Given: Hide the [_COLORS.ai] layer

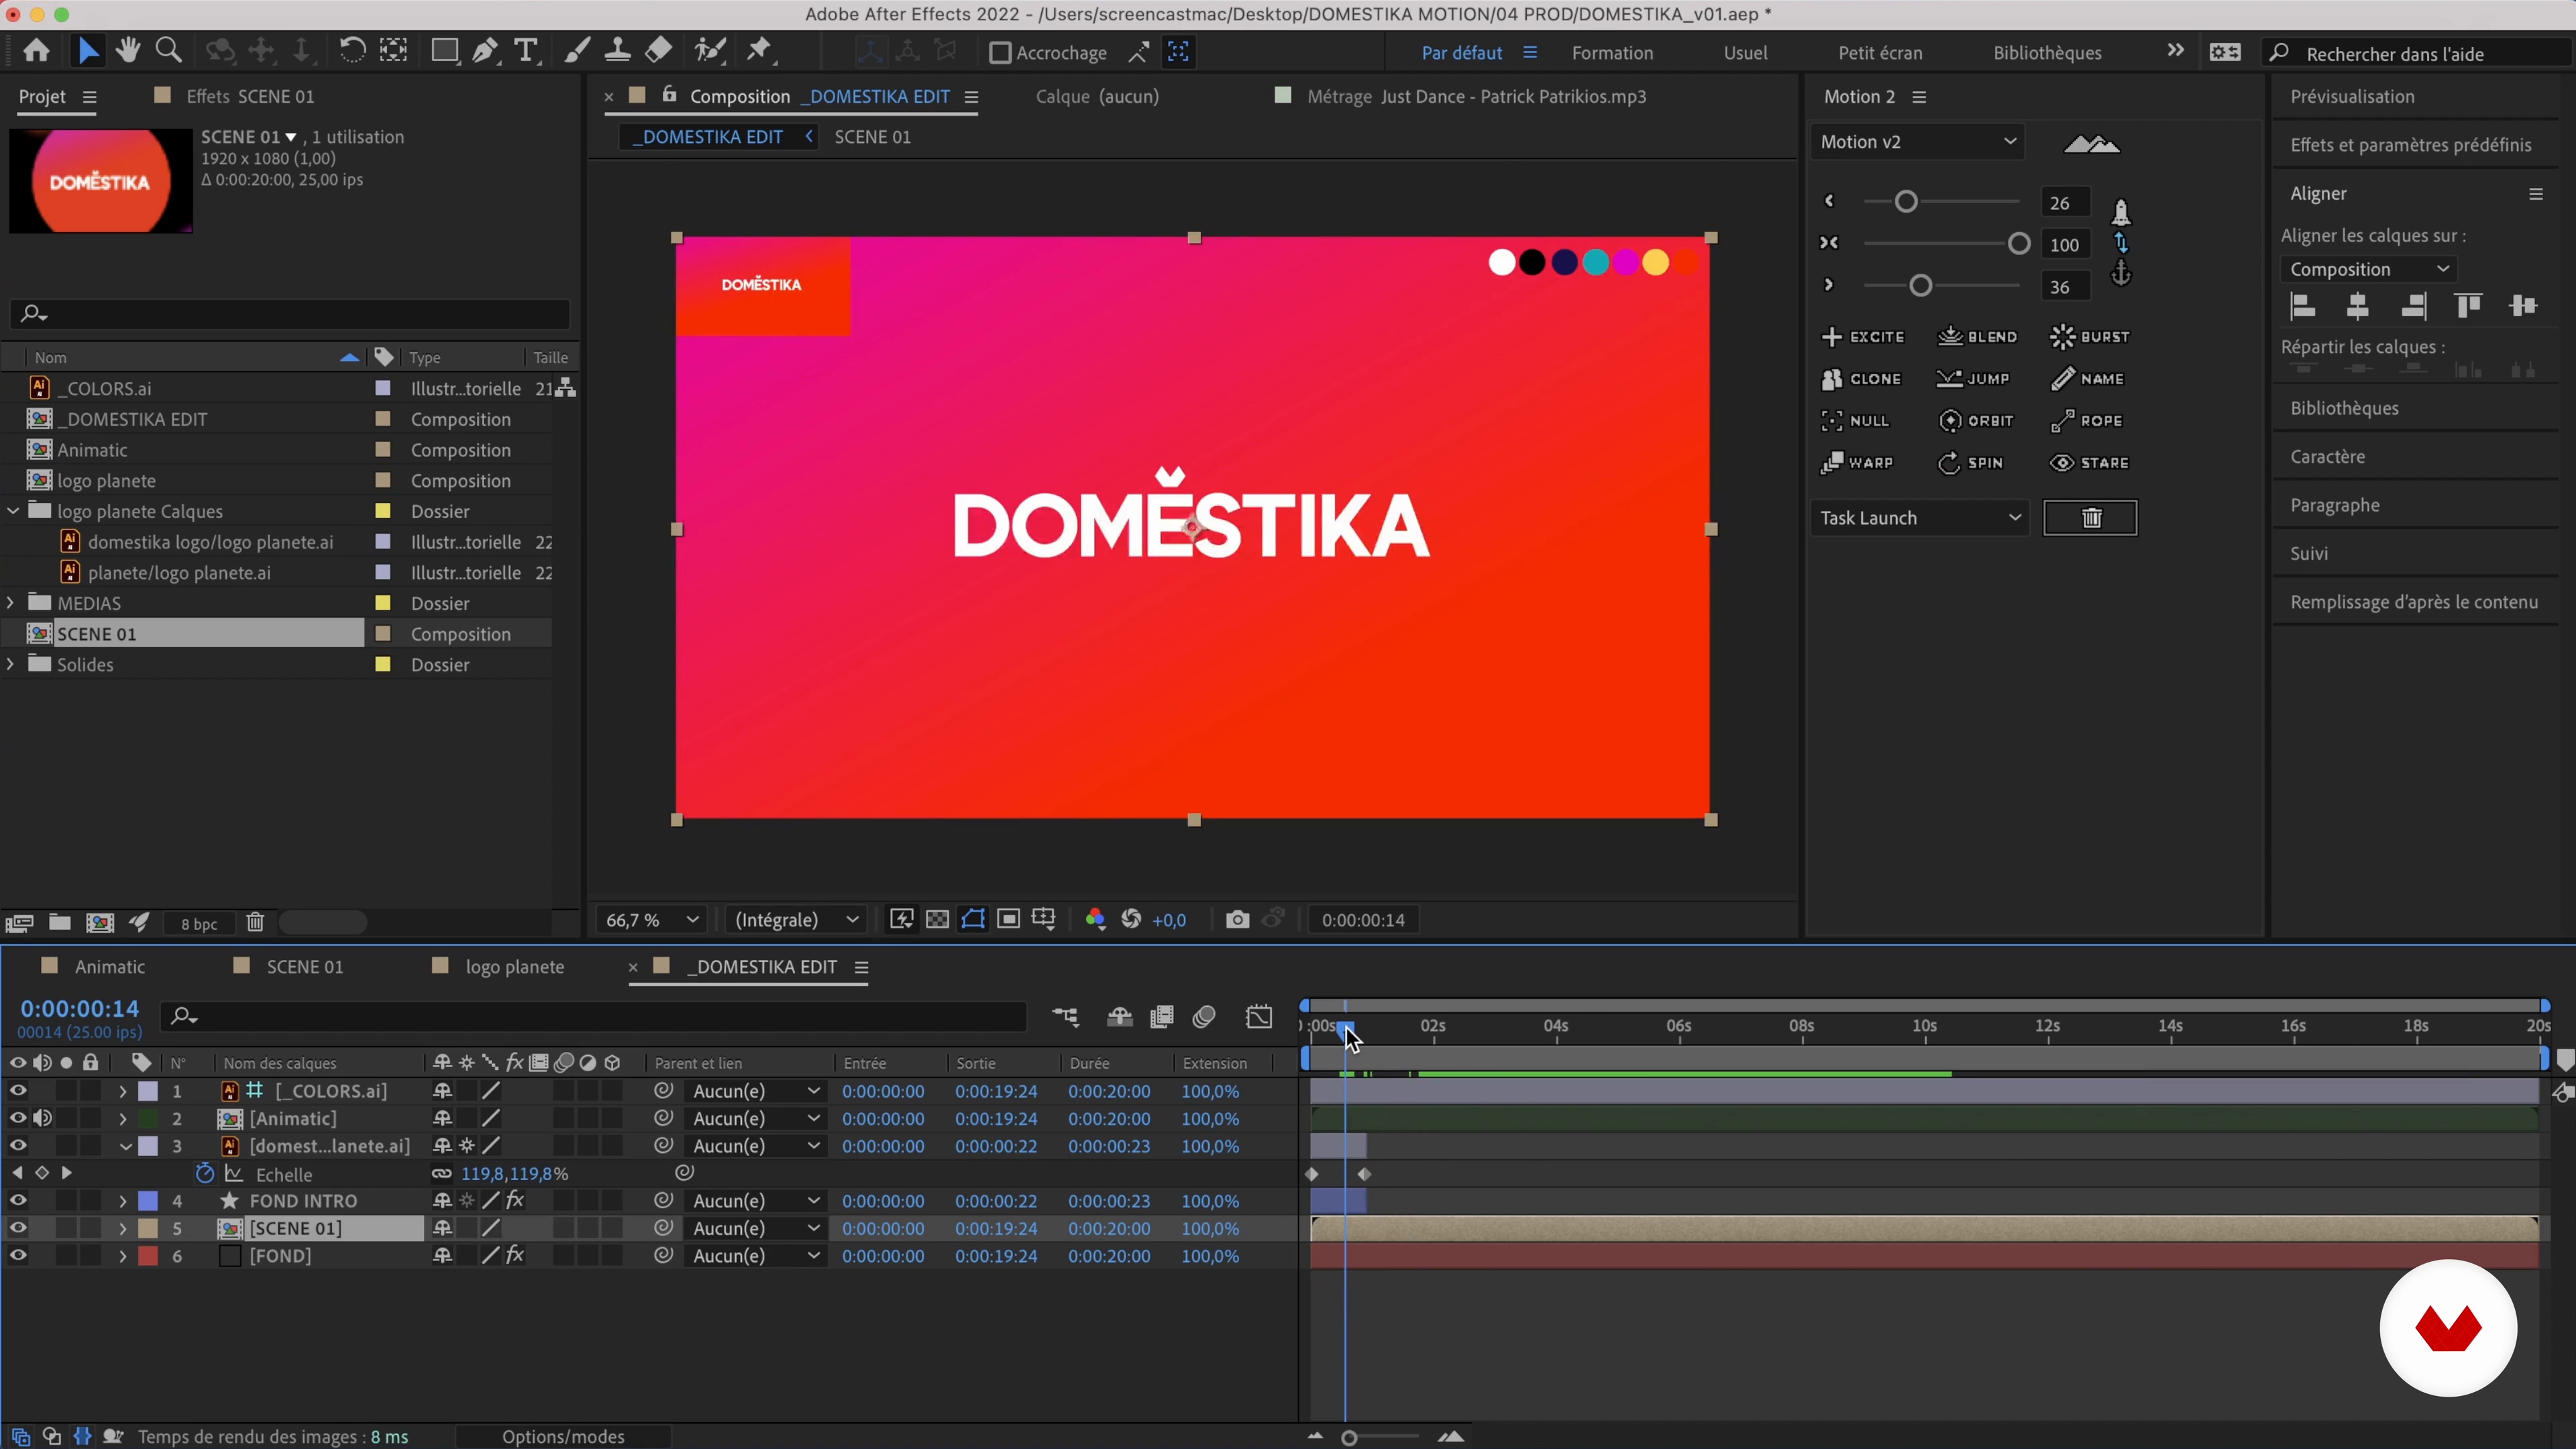Looking at the screenshot, I should point(18,1091).
